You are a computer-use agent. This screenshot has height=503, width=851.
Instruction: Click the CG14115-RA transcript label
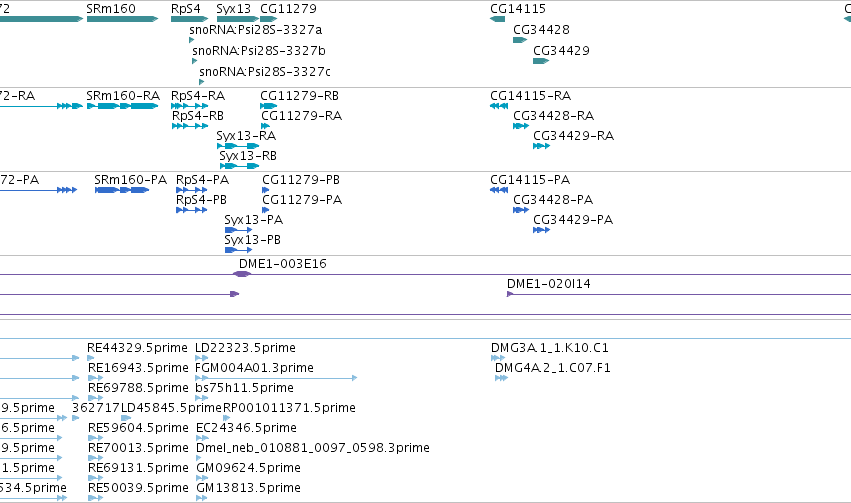(530, 96)
